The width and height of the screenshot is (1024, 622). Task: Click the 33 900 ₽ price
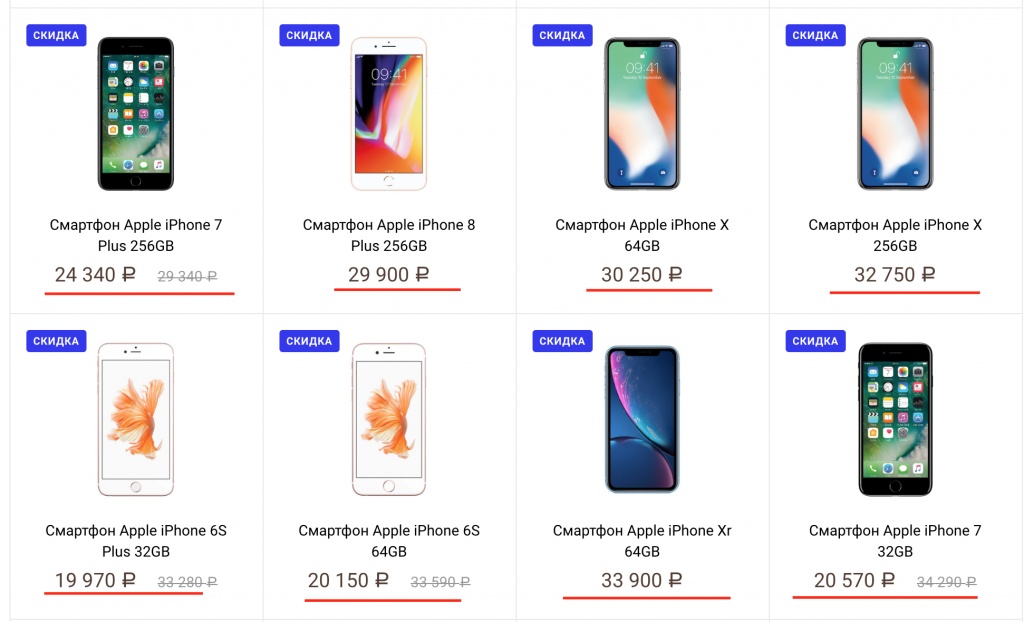(x=642, y=580)
